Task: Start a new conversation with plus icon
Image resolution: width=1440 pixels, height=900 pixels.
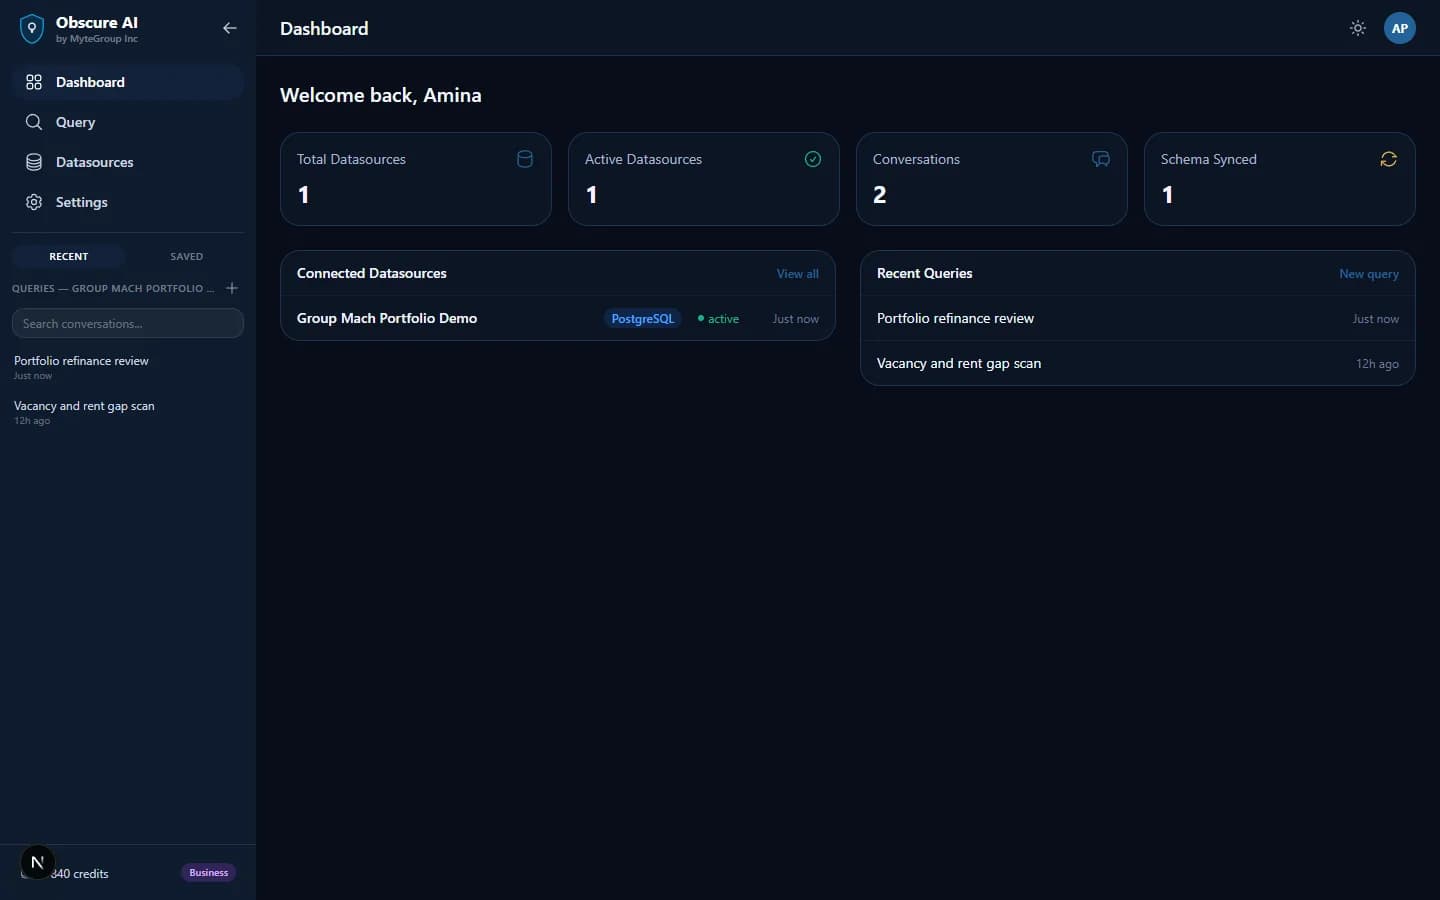Action: click(232, 288)
